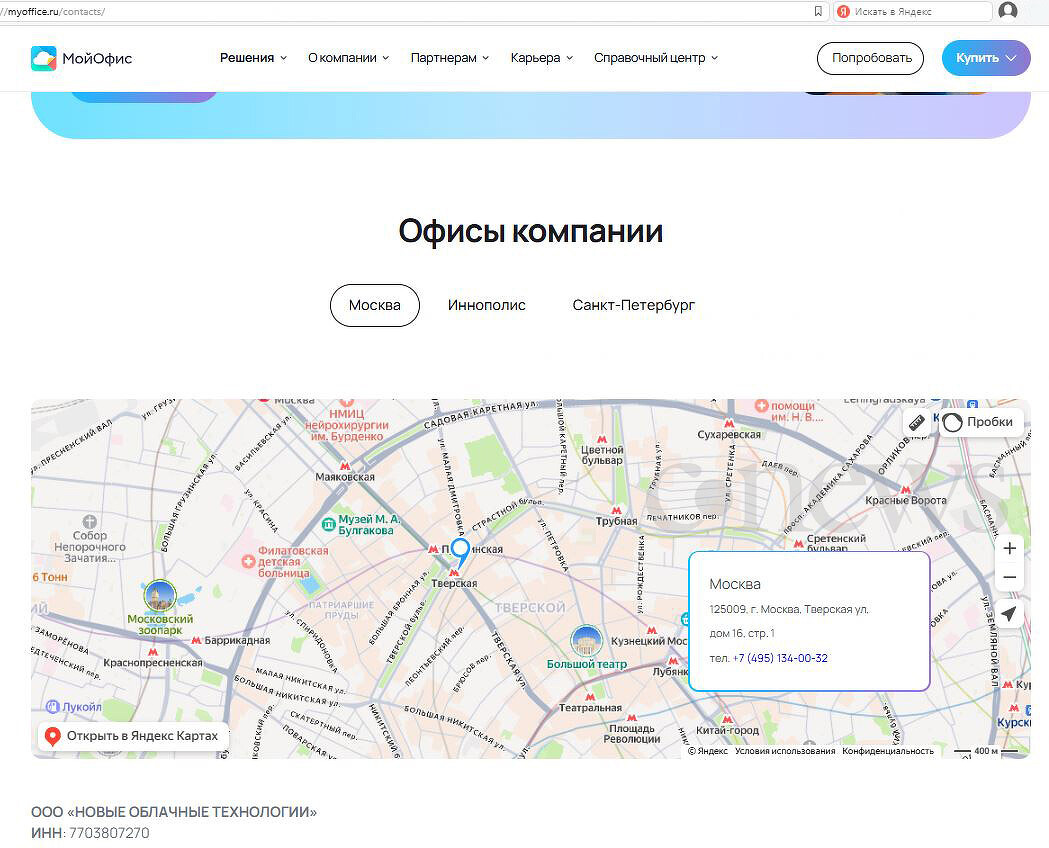1049x848 pixels.
Task: Click the Москва address info card
Action: [x=809, y=621]
